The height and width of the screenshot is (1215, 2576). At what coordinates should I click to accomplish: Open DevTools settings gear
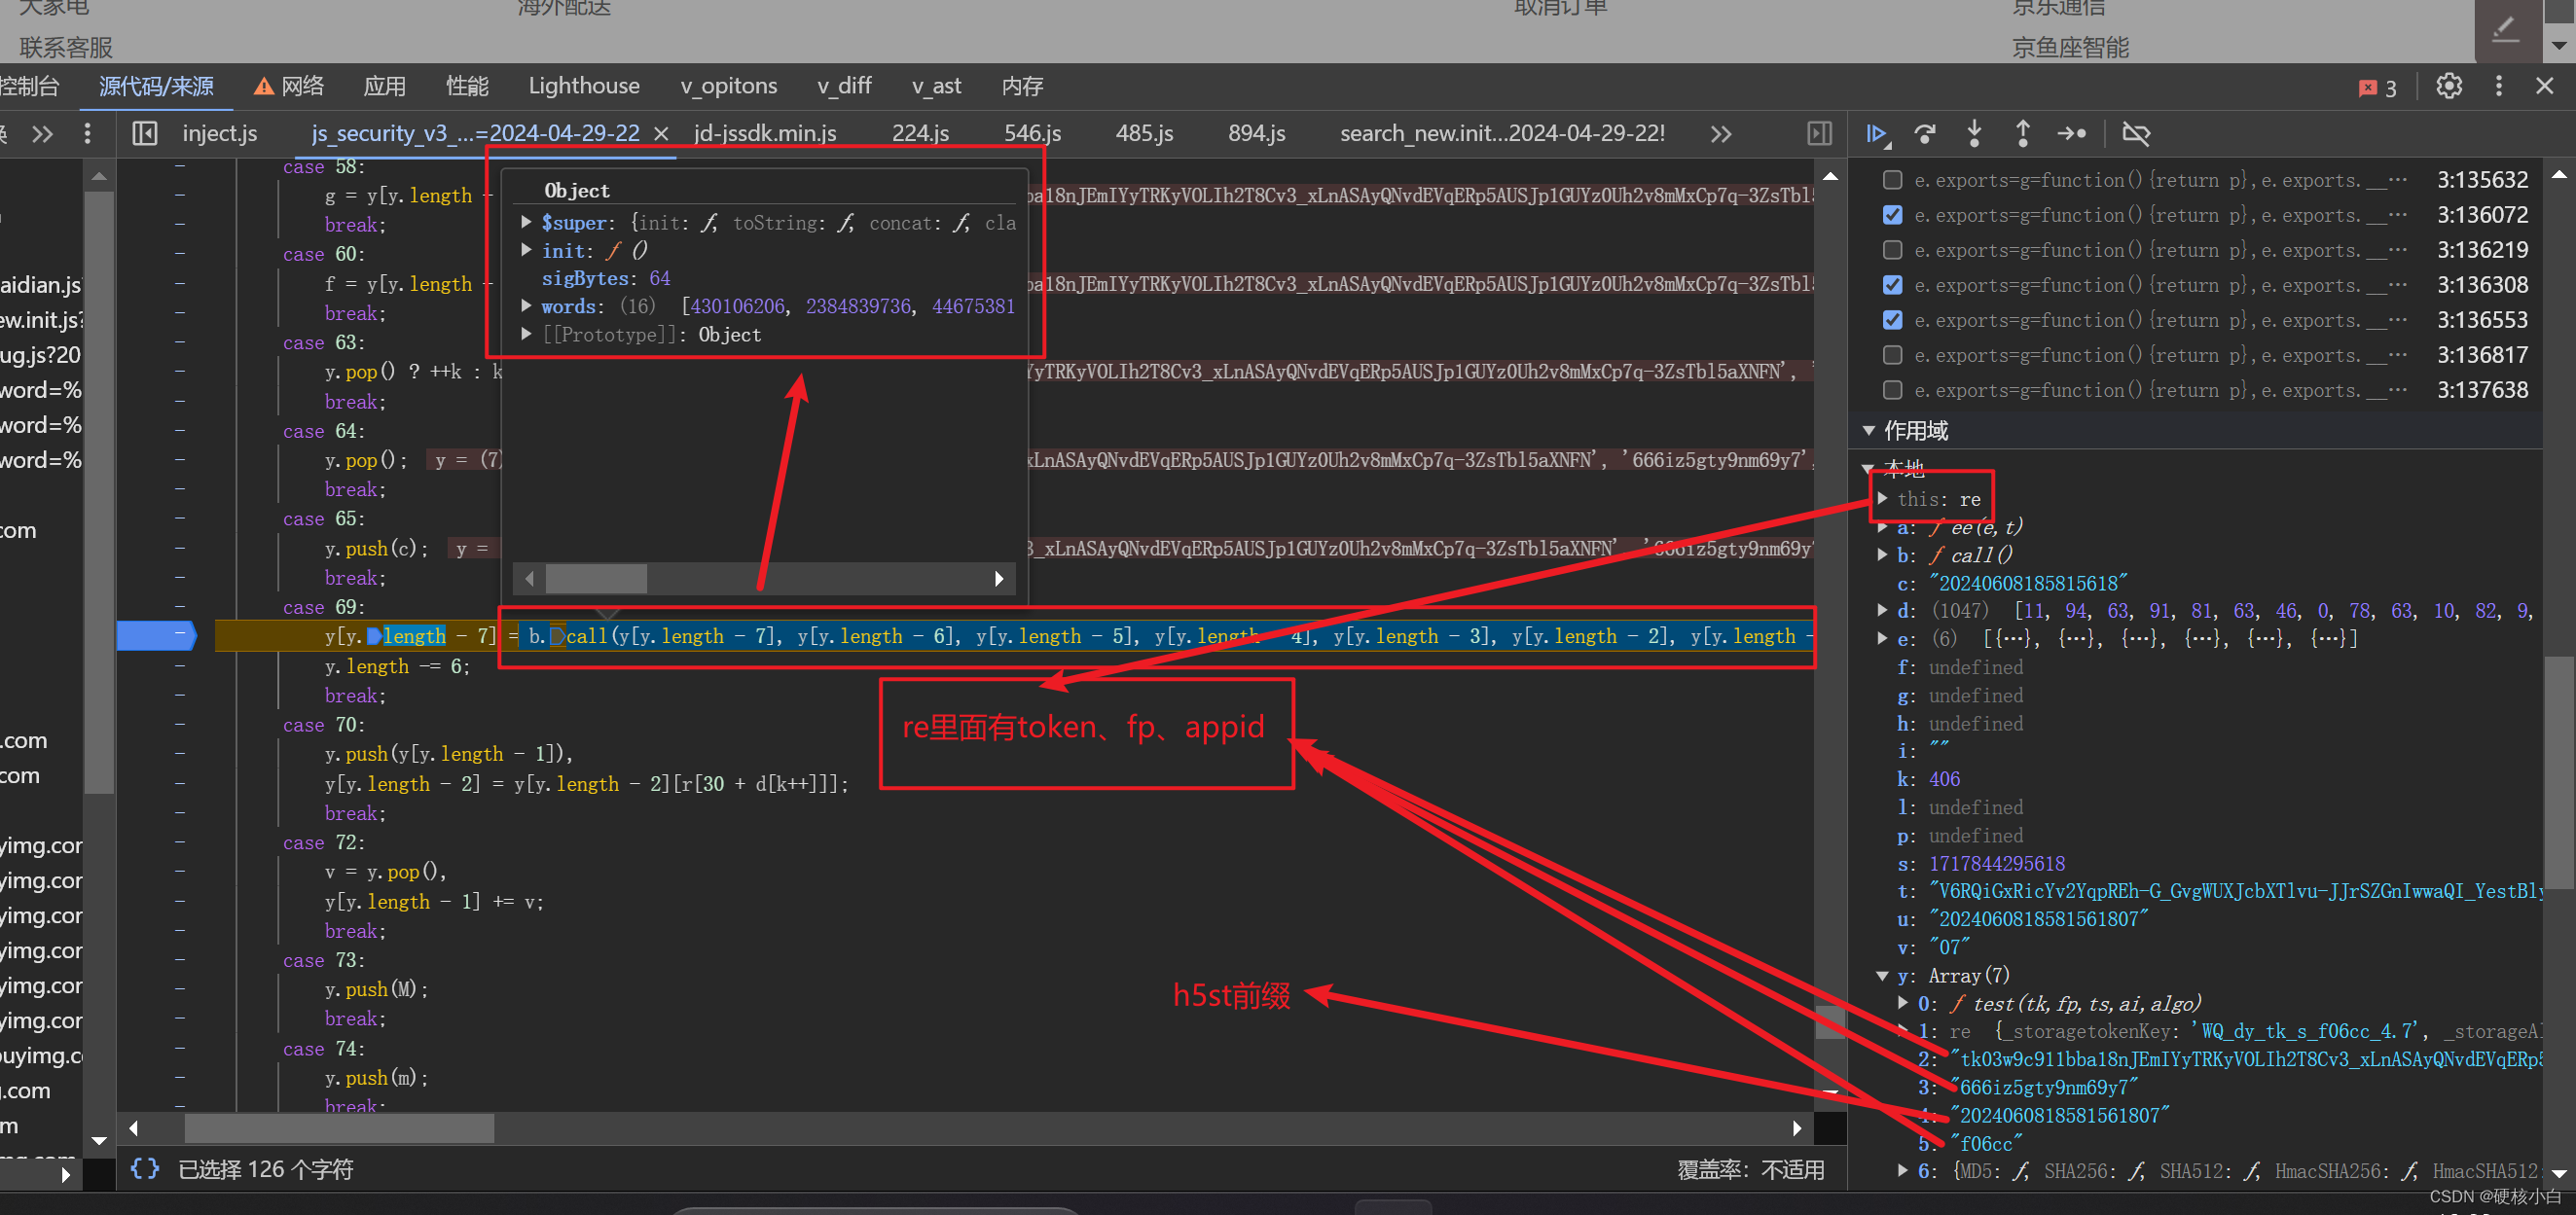[x=2448, y=86]
